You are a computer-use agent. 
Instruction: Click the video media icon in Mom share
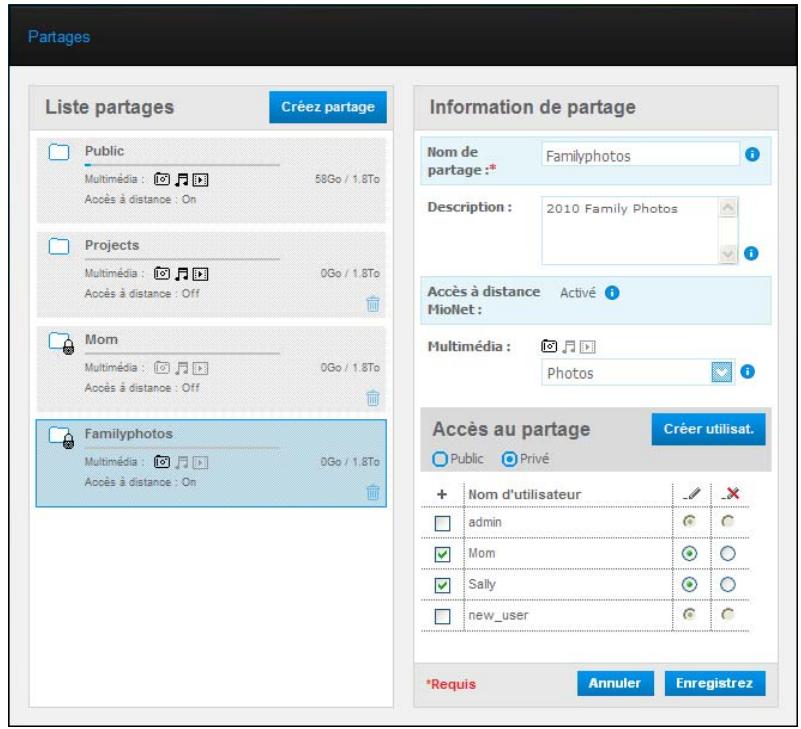point(200,368)
